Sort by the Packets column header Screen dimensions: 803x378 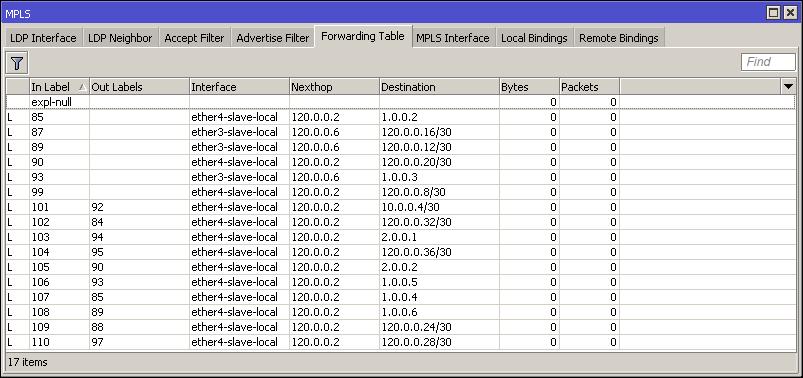(589, 87)
